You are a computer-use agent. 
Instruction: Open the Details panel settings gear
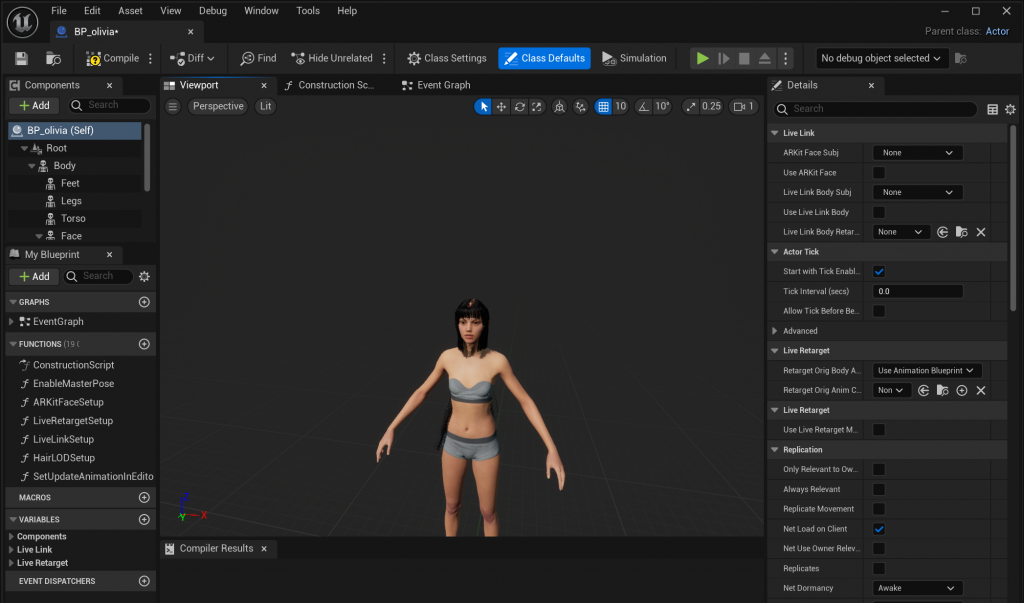click(1010, 109)
